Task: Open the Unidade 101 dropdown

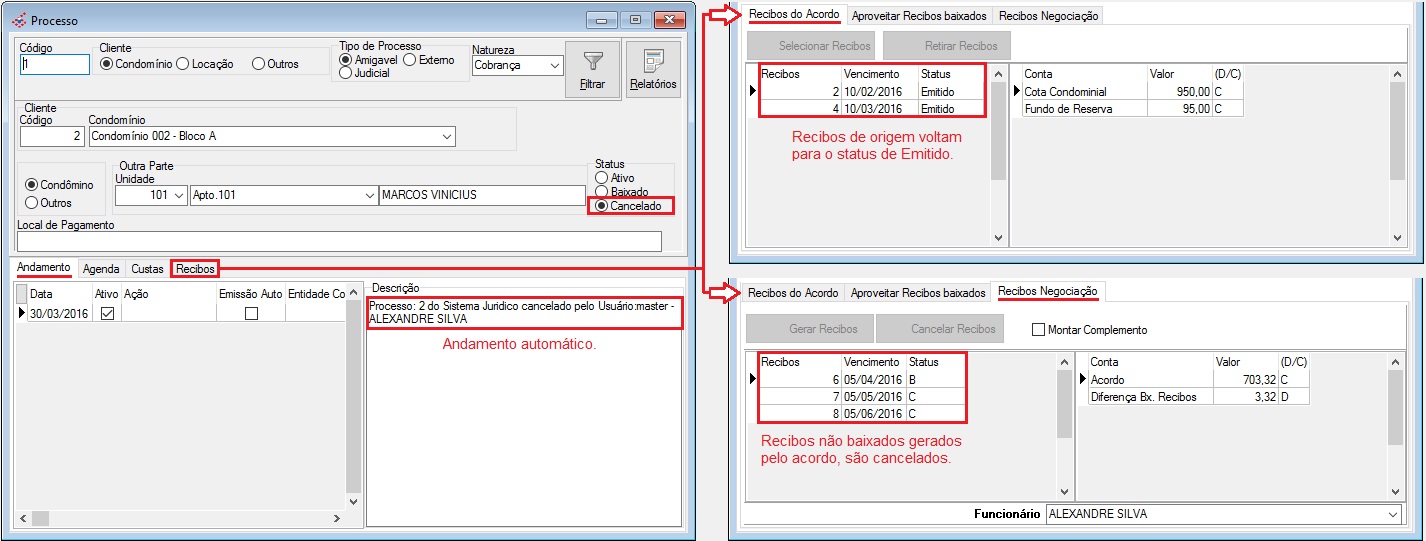Action: tap(179, 195)
